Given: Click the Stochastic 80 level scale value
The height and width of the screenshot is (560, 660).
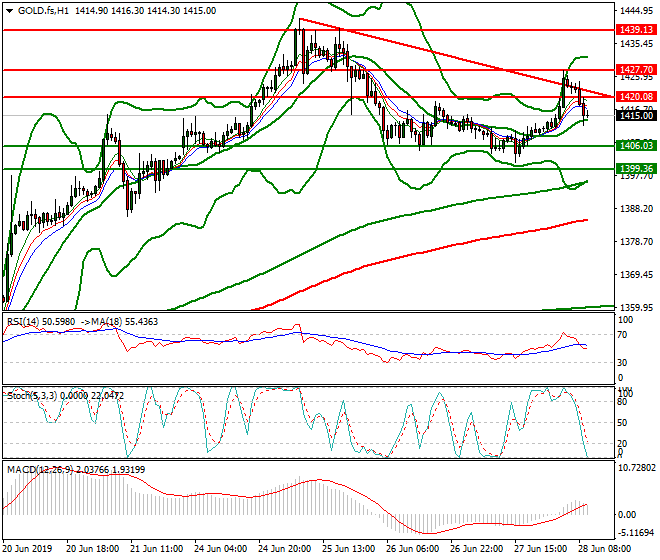Looking at the screenshot, I should point(622,402).
